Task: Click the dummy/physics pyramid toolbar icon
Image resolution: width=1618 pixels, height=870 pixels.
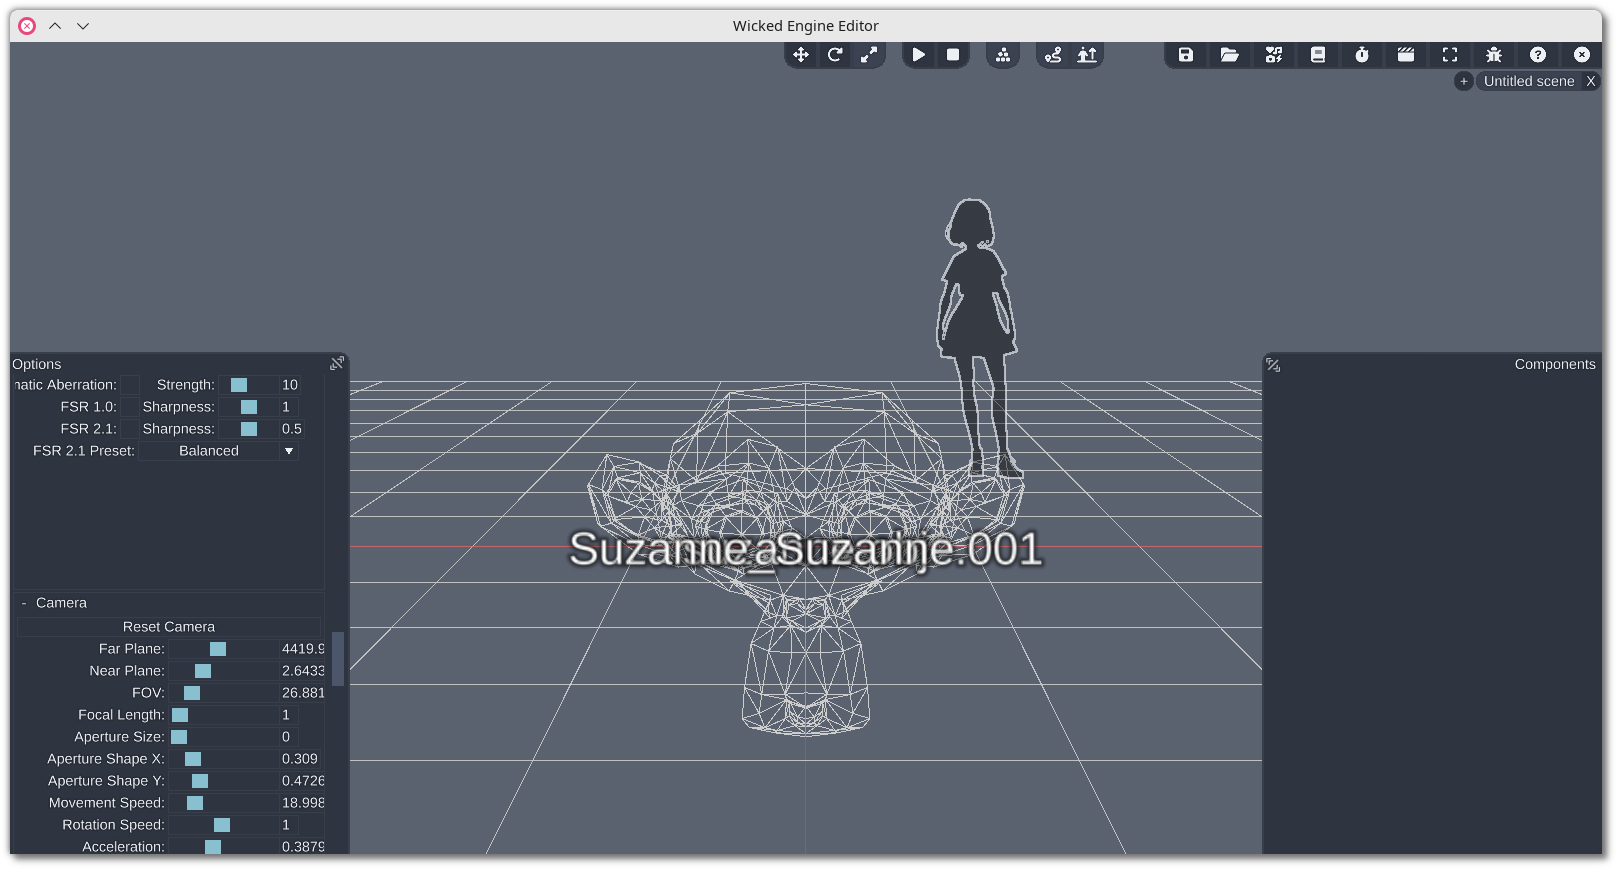Action: click(x=1003, y=55)
